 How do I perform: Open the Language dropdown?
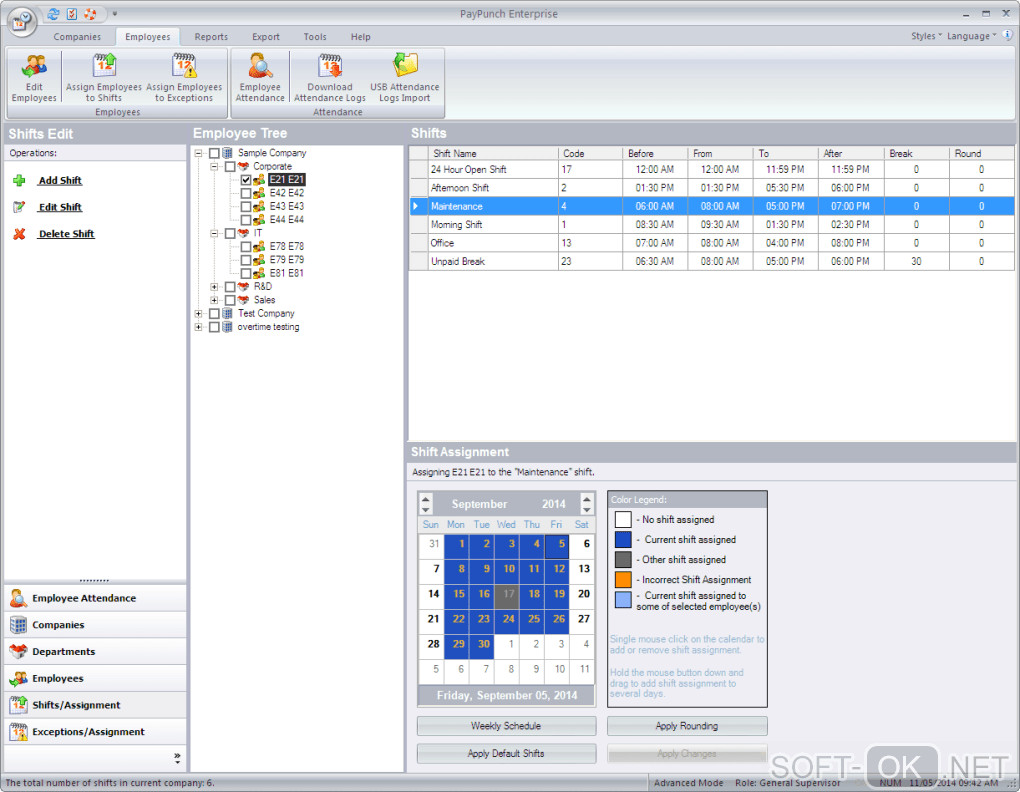971,36
